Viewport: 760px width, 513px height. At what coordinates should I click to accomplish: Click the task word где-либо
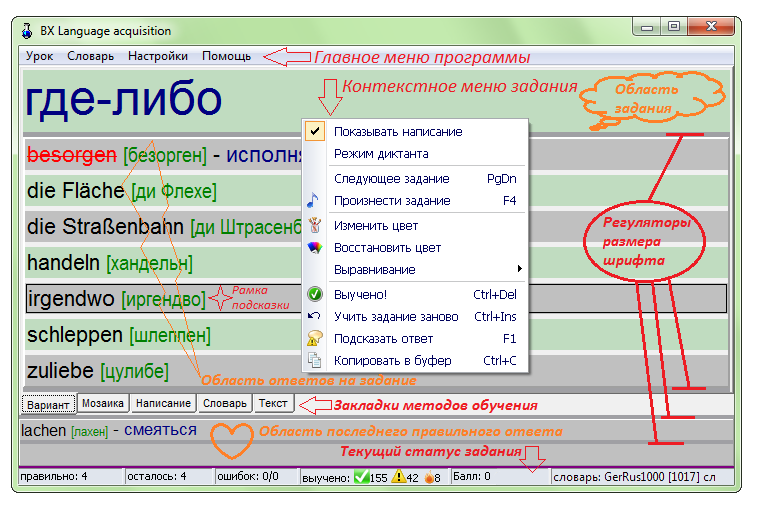point(123,98)
